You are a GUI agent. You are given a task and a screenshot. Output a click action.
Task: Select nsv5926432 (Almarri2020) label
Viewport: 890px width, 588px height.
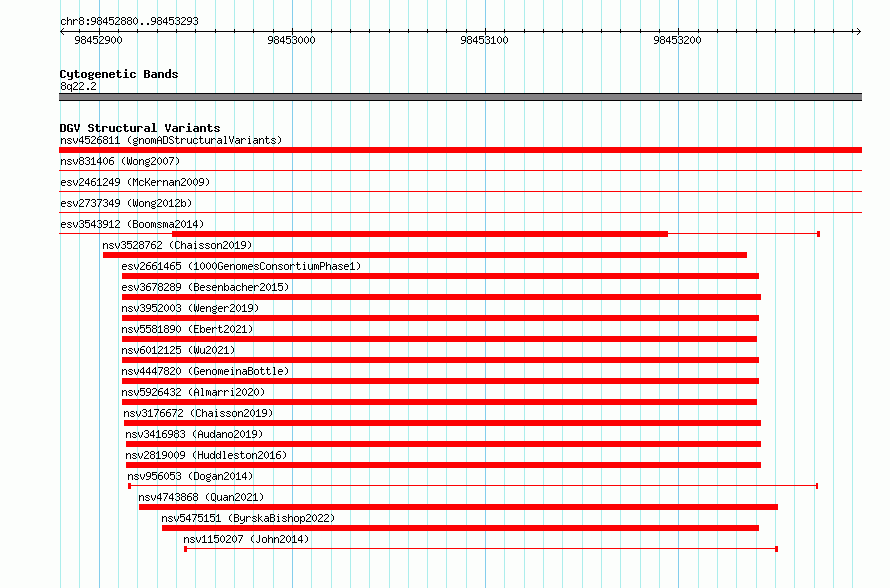point(193,392)
